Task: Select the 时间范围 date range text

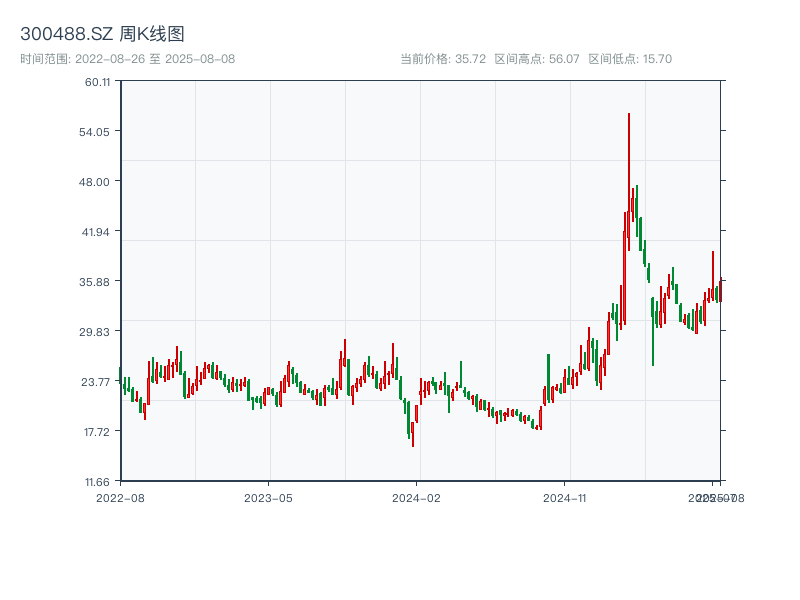Action: coord(127,59)
